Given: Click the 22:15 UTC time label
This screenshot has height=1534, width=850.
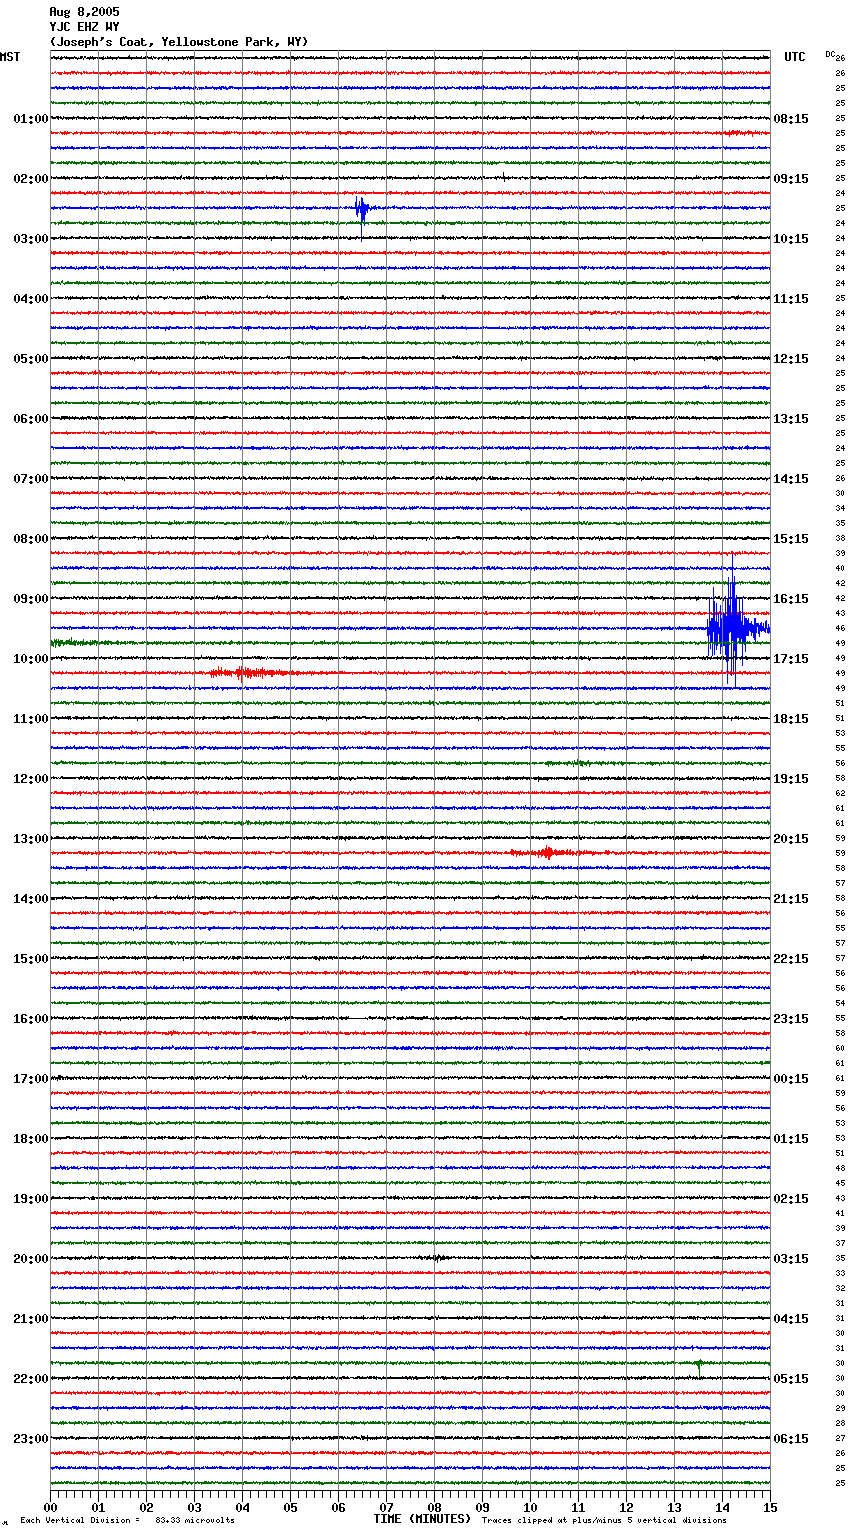Looking at the screenshot, I should [x=791, y=959].
